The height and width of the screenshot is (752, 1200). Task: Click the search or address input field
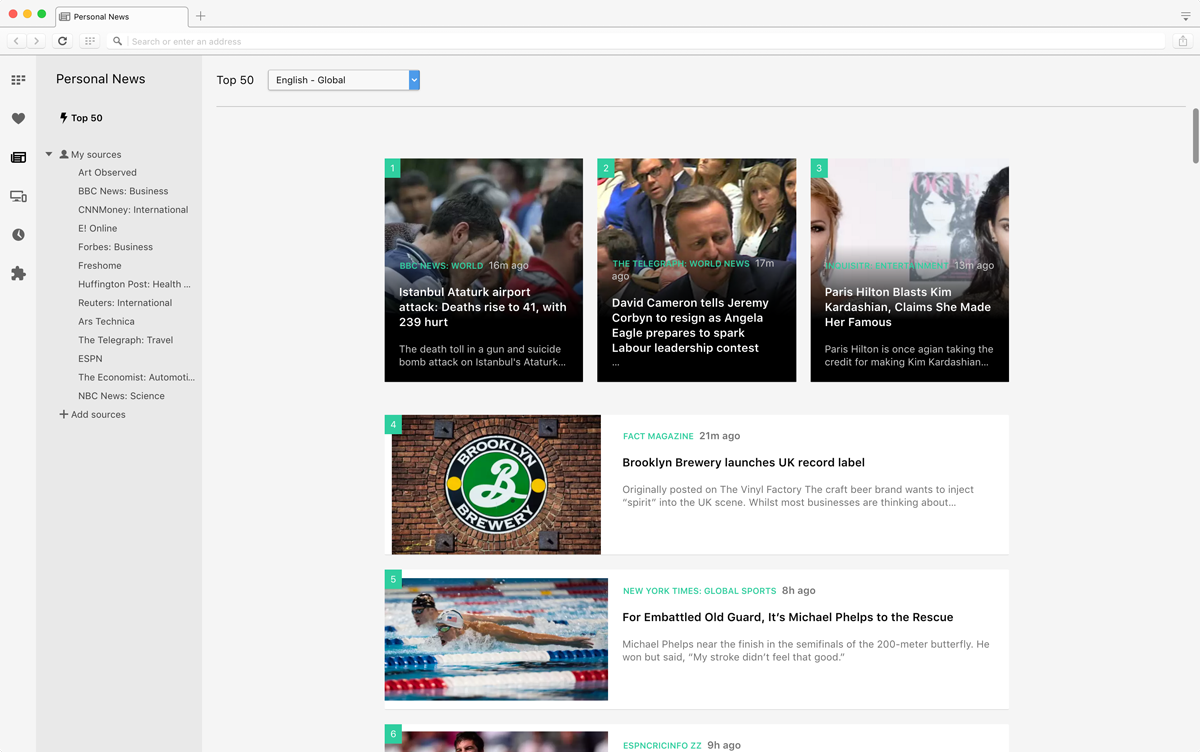[640, 41]
